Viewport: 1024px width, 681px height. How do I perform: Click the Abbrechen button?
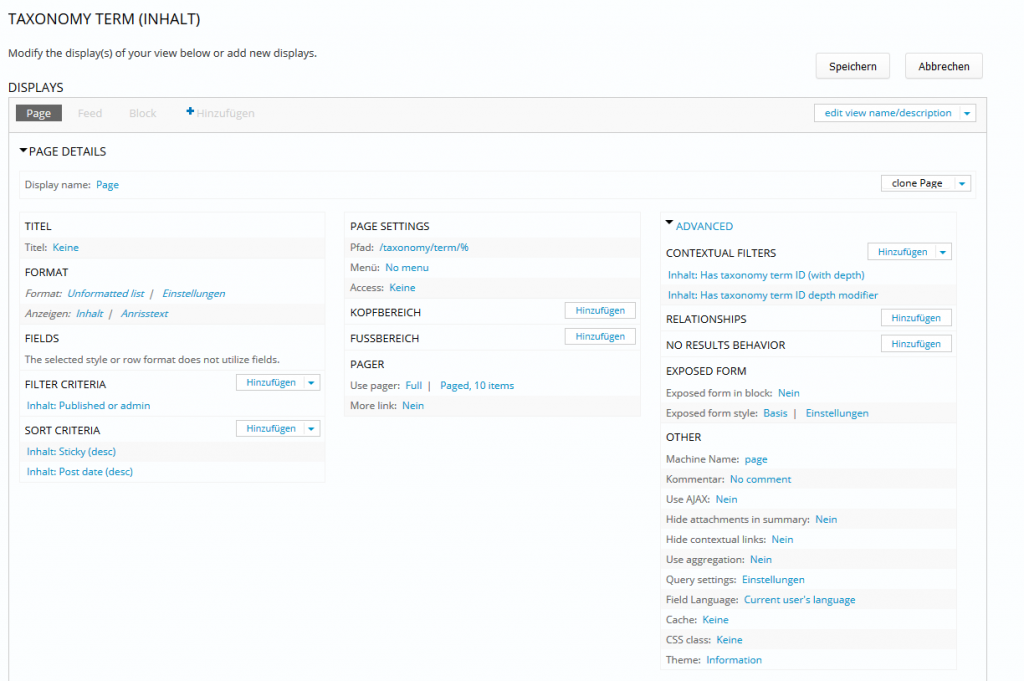[943, 66]
